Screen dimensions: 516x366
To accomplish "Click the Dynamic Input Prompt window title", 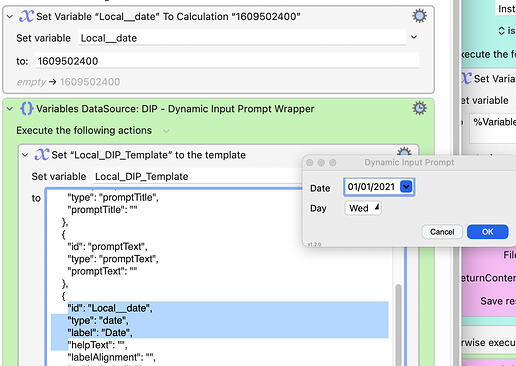I will (x=409, y=162).
